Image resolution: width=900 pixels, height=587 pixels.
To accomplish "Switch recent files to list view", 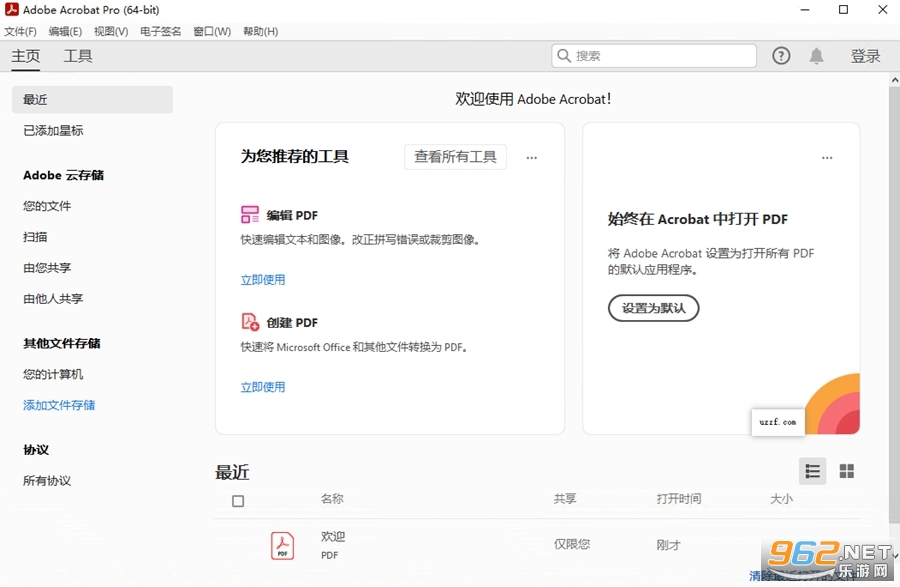I will point(812,471).
